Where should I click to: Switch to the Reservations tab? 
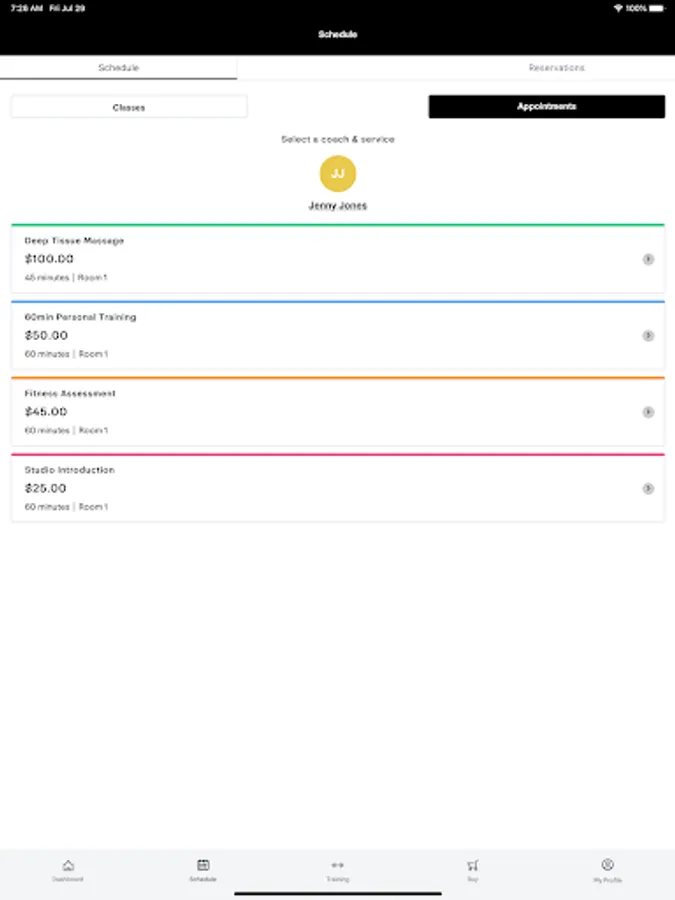pos(556,68)
